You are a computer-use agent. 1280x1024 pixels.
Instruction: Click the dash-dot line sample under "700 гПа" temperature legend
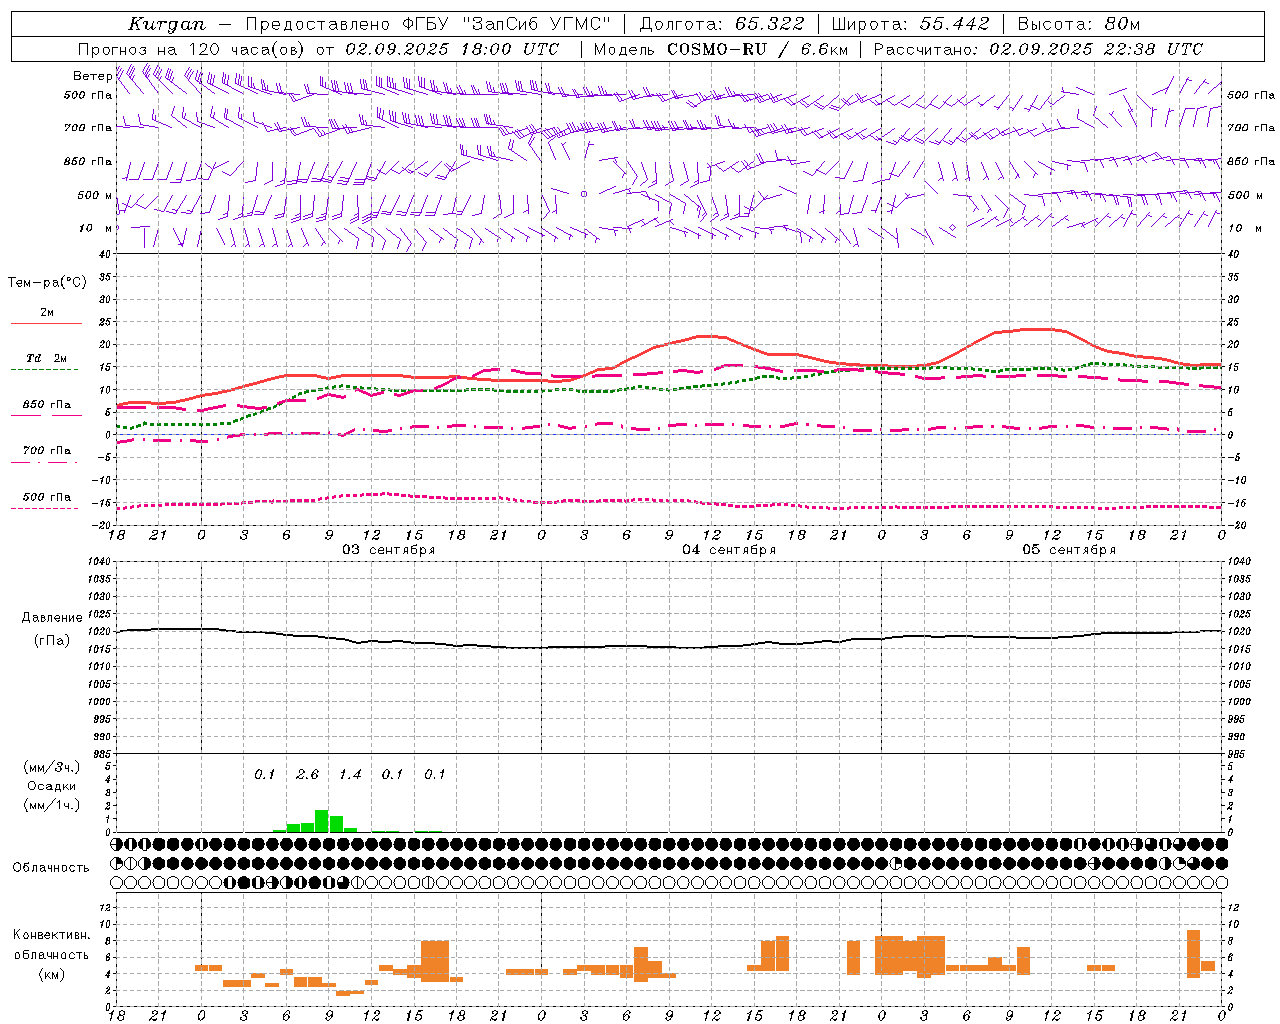pyautogui.click(x=45, y=463)
